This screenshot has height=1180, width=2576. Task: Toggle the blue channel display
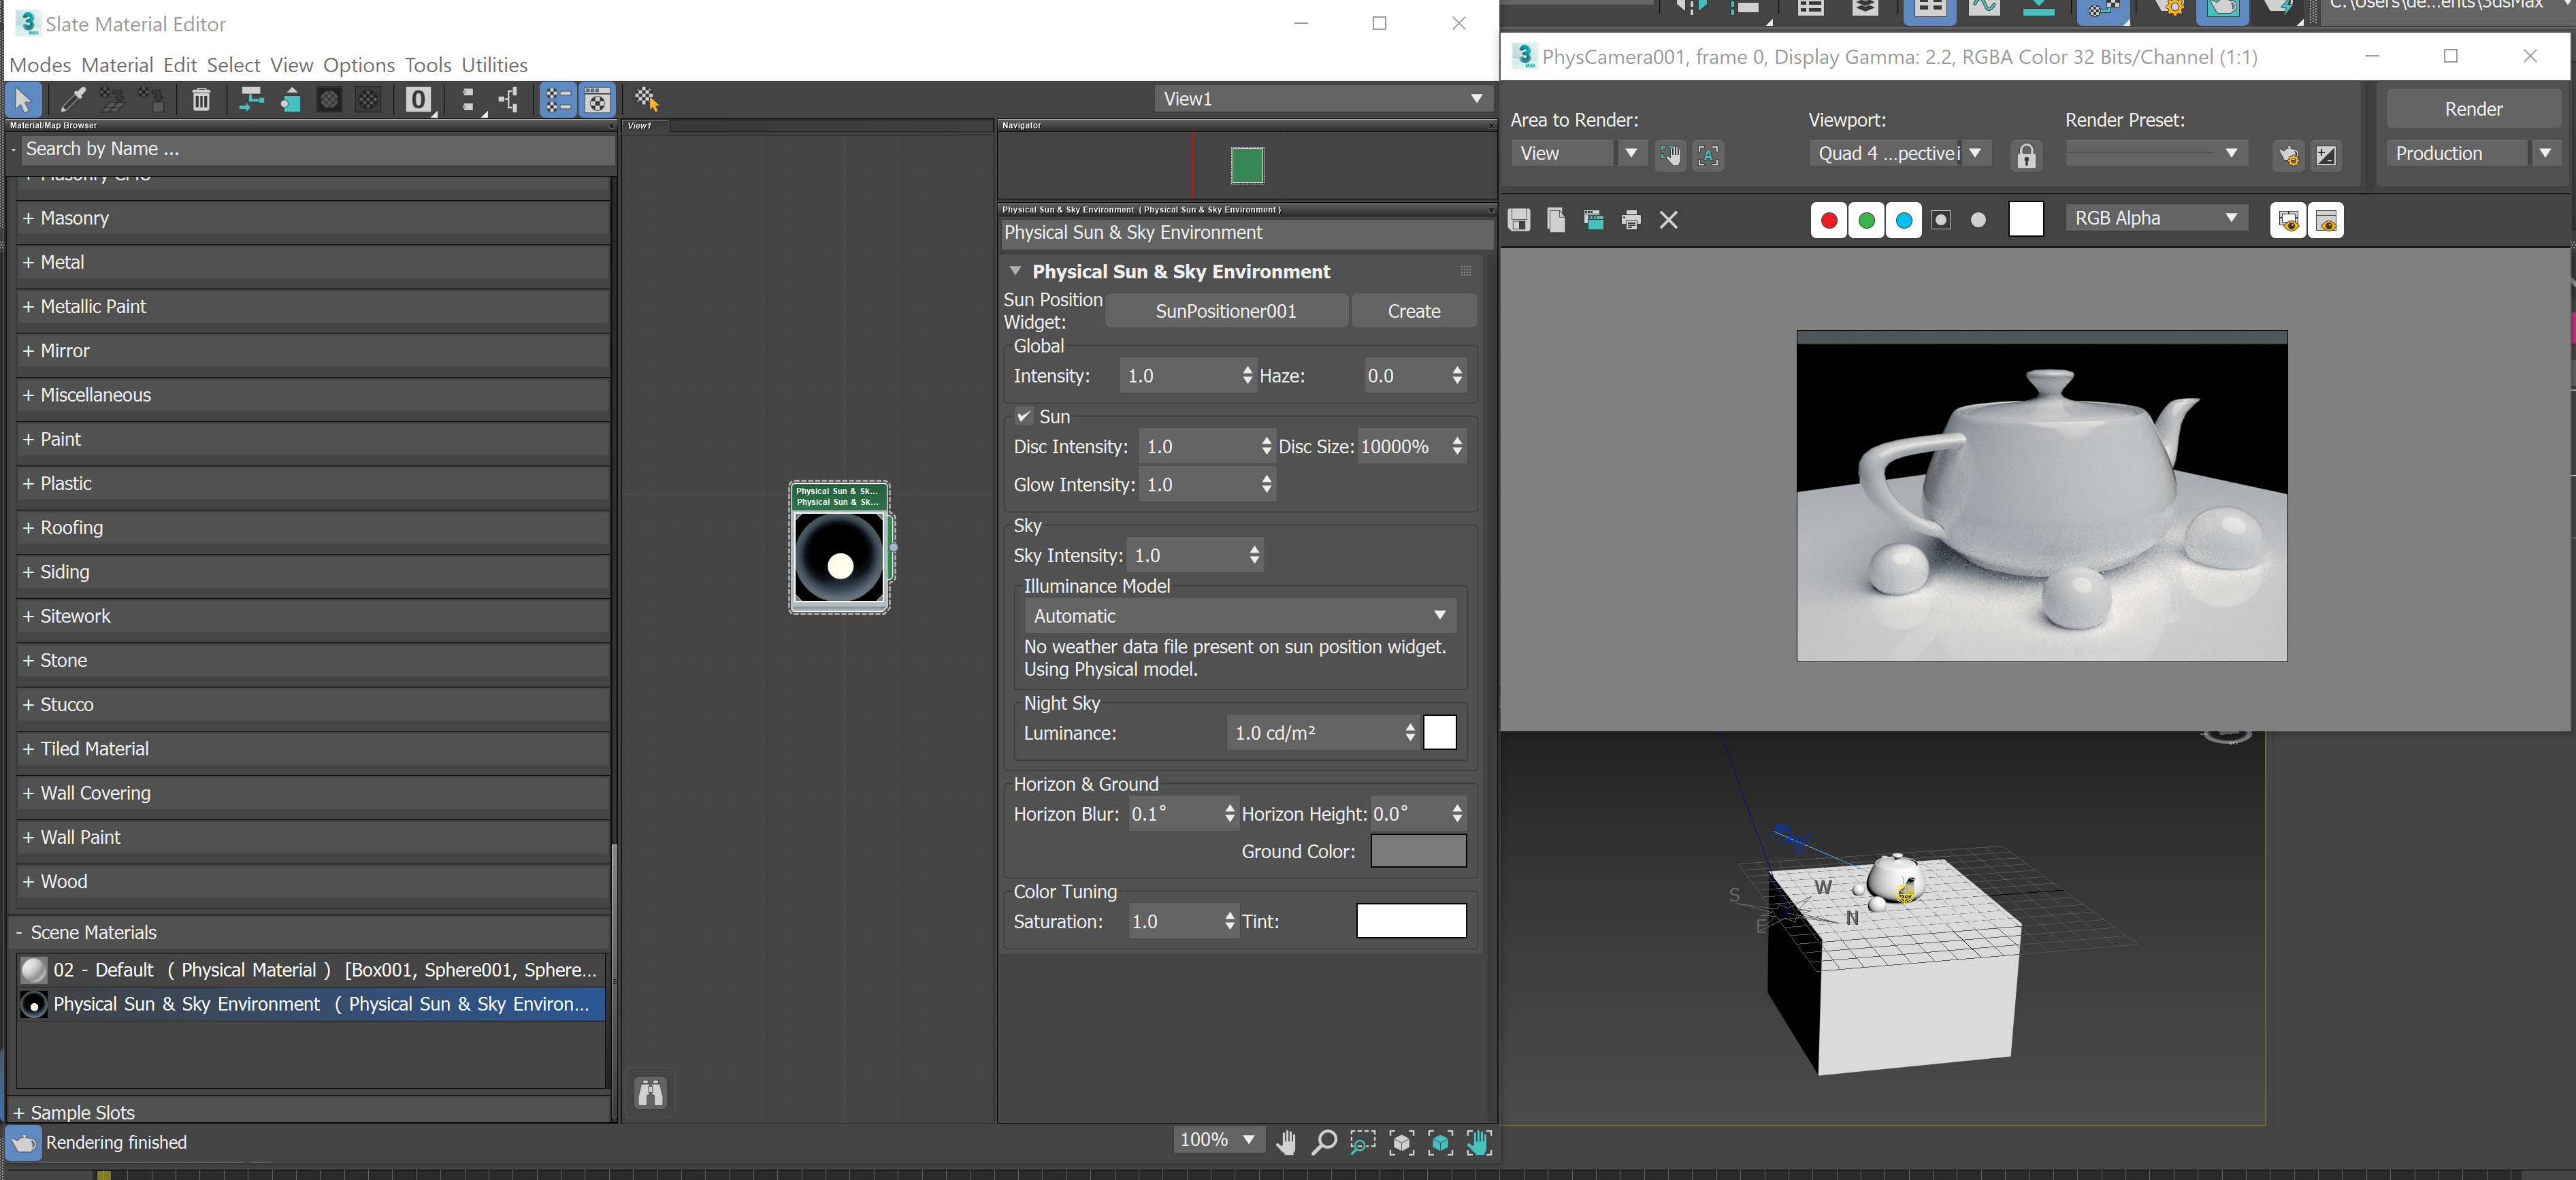(1903, 219)
